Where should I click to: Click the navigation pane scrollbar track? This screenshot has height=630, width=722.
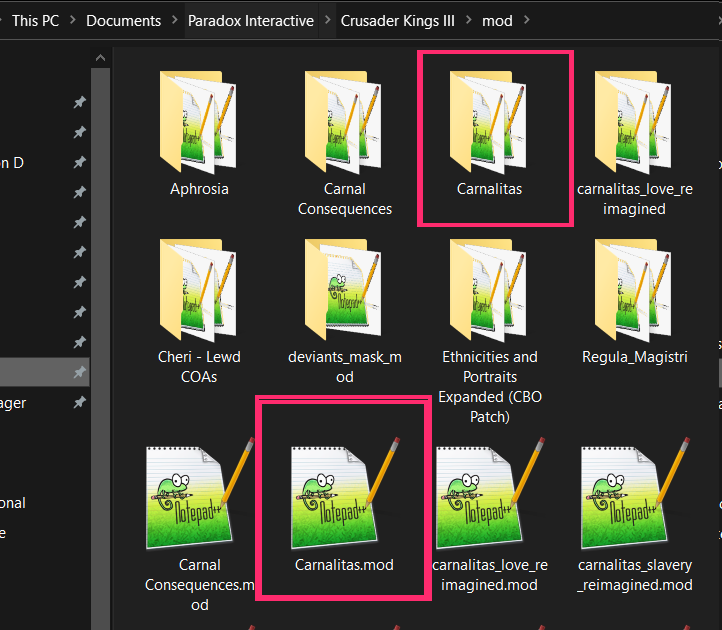(100, 348)
